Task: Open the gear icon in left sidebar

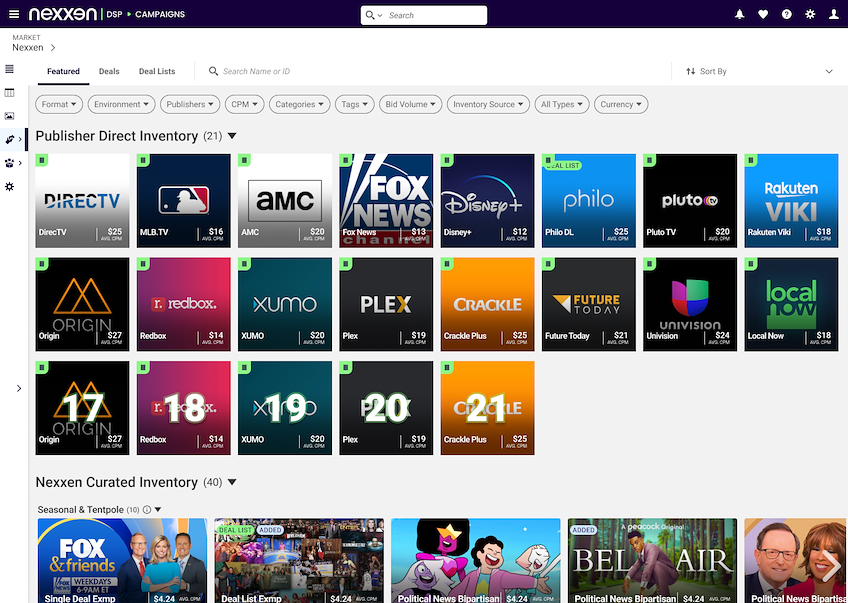Action: [10, 187]
